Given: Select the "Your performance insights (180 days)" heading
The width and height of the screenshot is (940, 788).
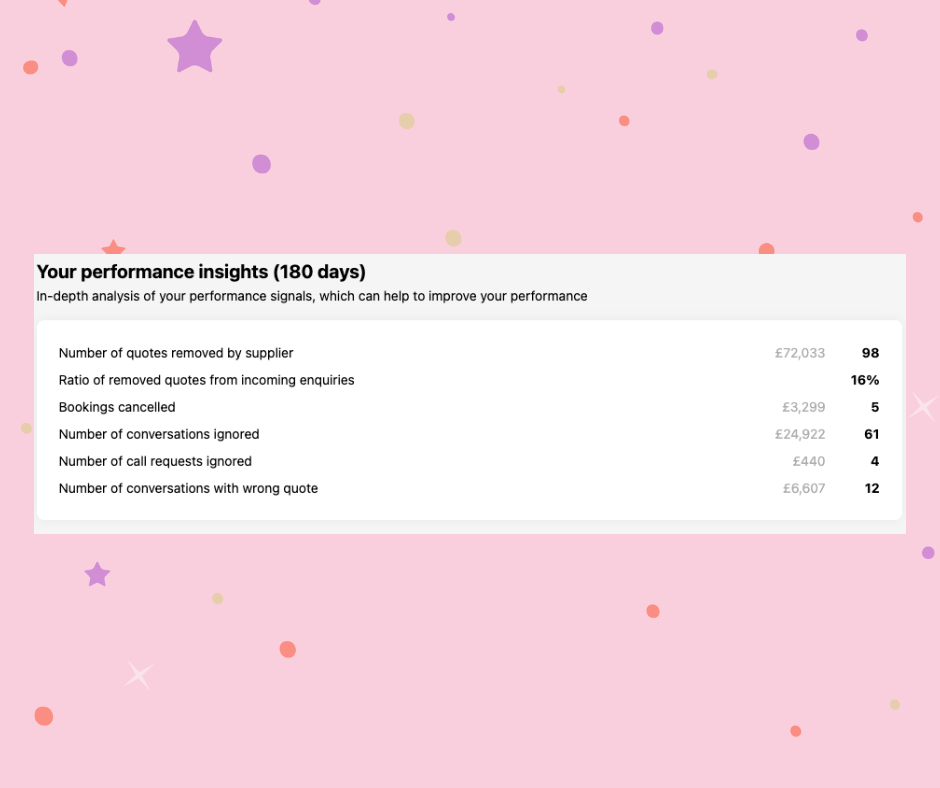Looking at the screenshot, I should click(201, 272).
